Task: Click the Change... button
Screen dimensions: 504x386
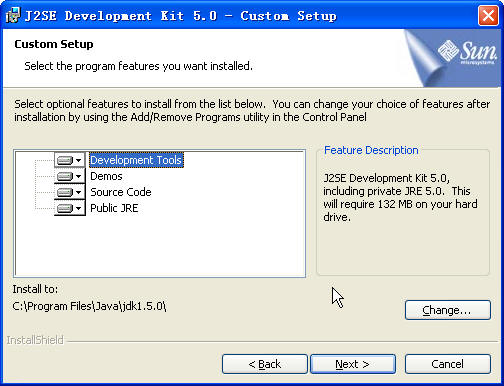Action: 448,310
